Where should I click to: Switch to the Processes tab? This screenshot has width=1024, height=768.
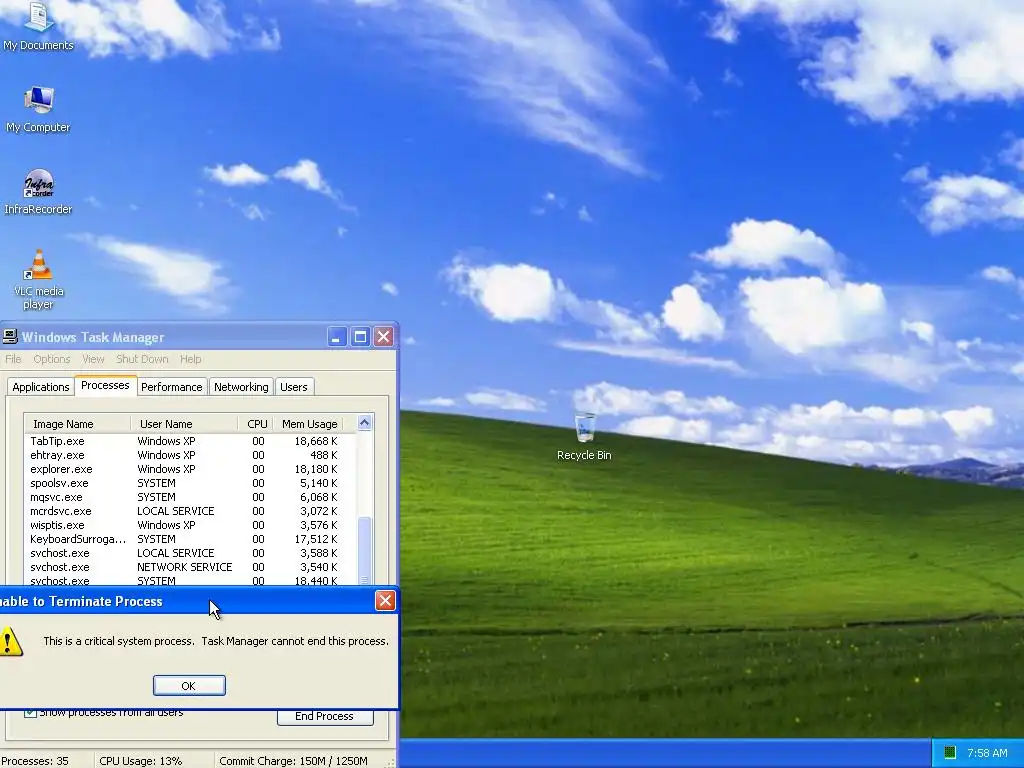[x=105, y=385]
